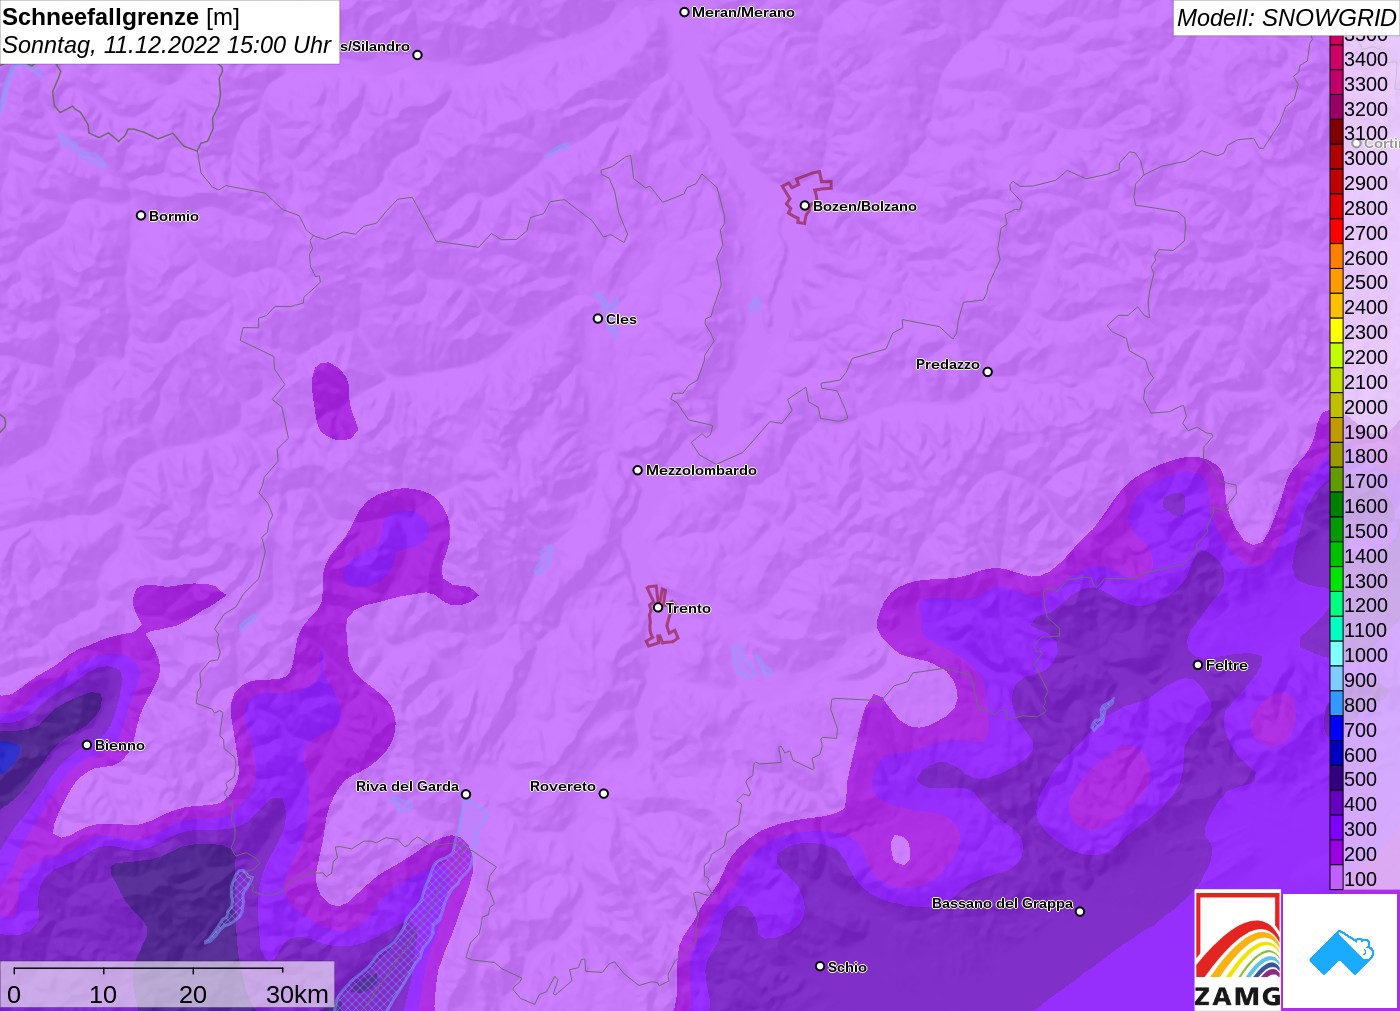Click the 100 m legend swatch
The image size is (1400, 1011).
point(1336,878)
